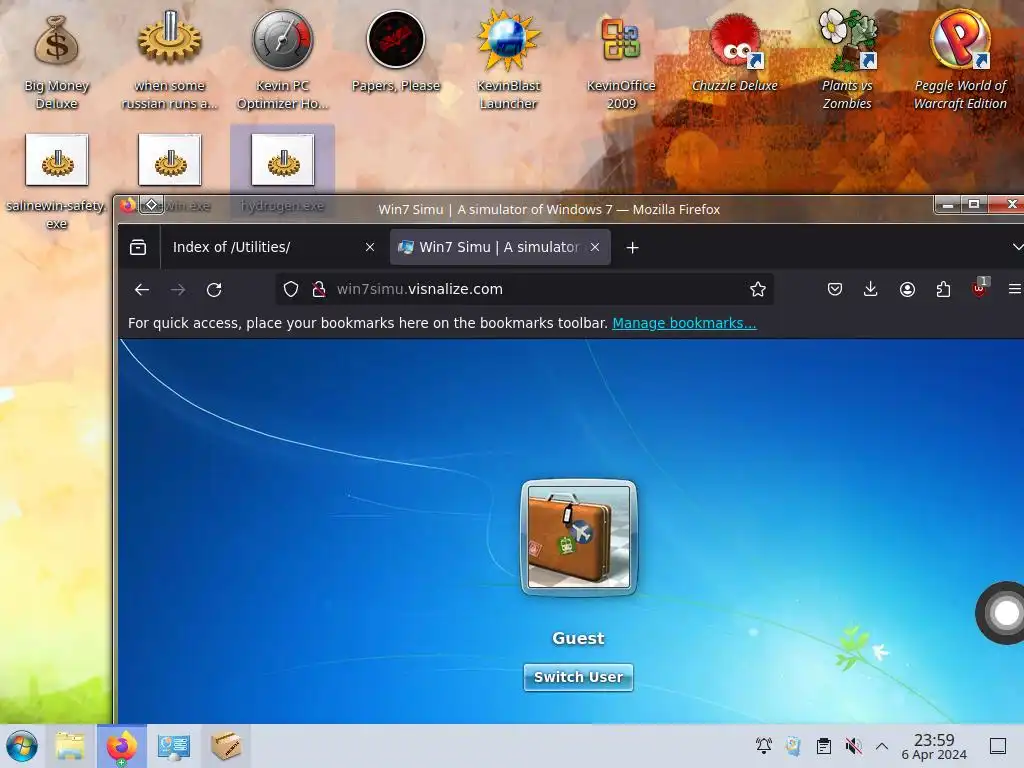This screenshot has width=1024, height=768.
Task: Launch KevinOffice 2009 desktop icon
Action: 621,61
